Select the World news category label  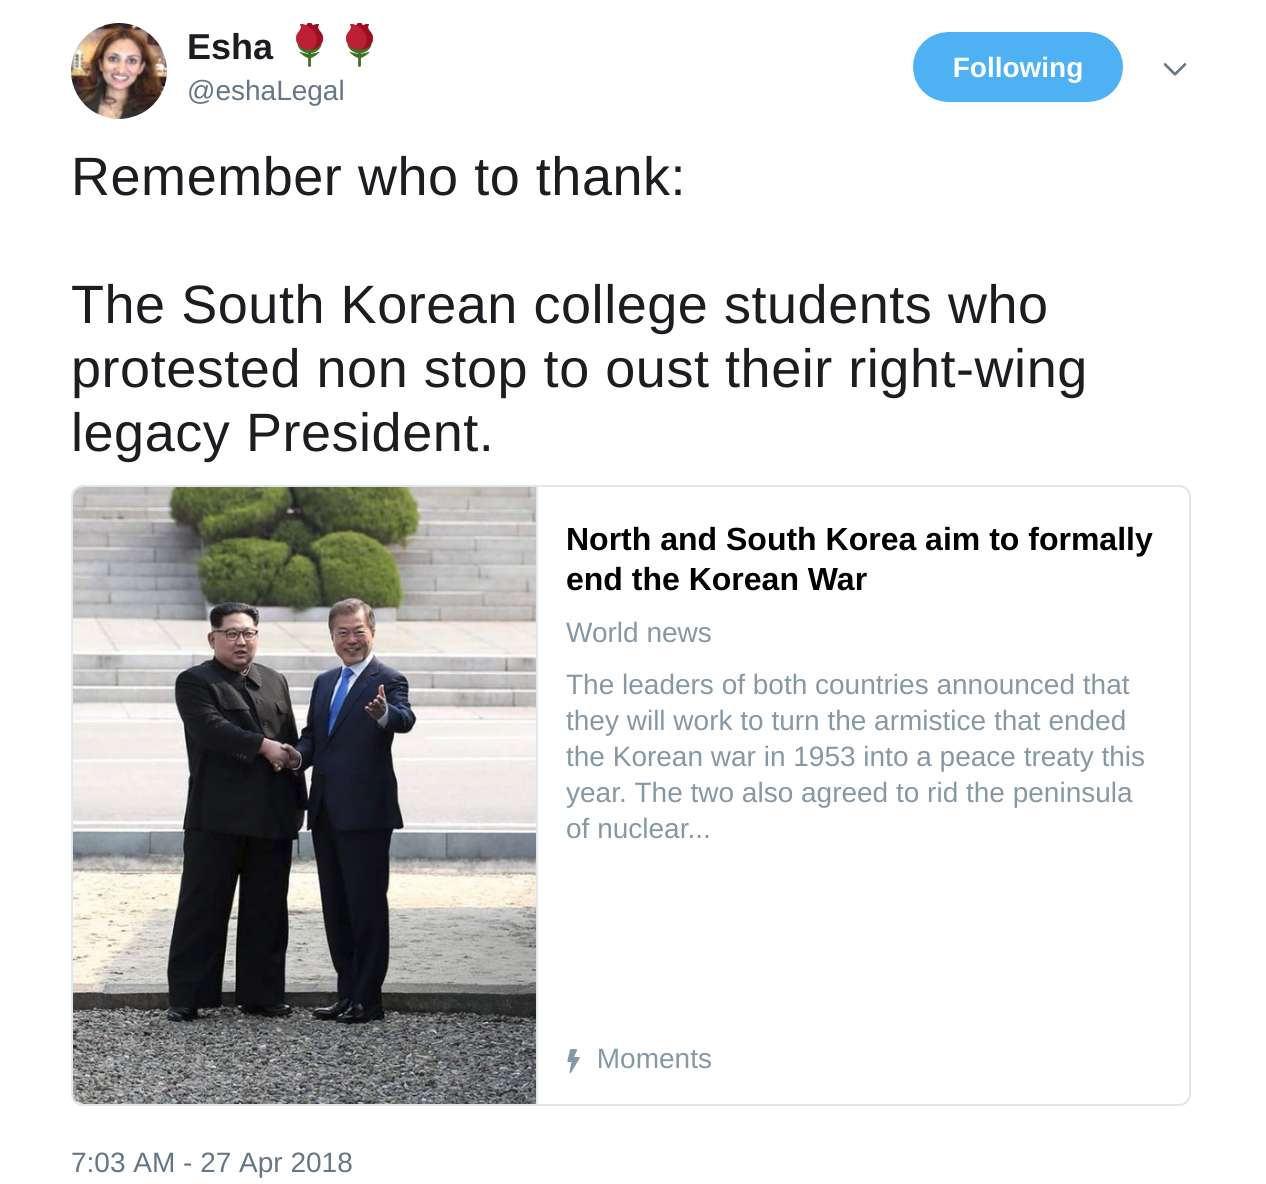(x=639, y=633)
